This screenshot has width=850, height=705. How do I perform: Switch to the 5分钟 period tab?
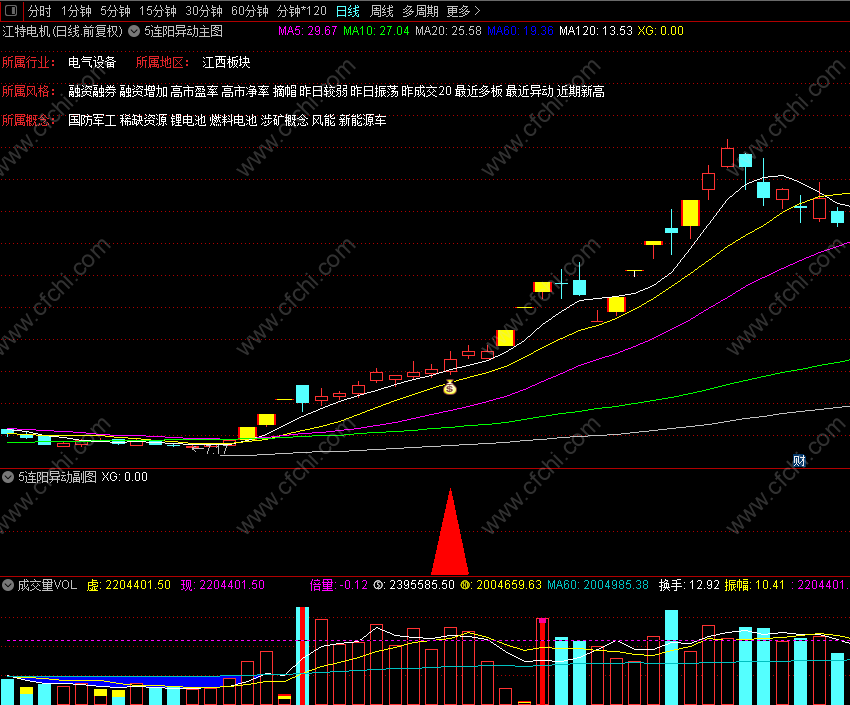pos(115,11)
